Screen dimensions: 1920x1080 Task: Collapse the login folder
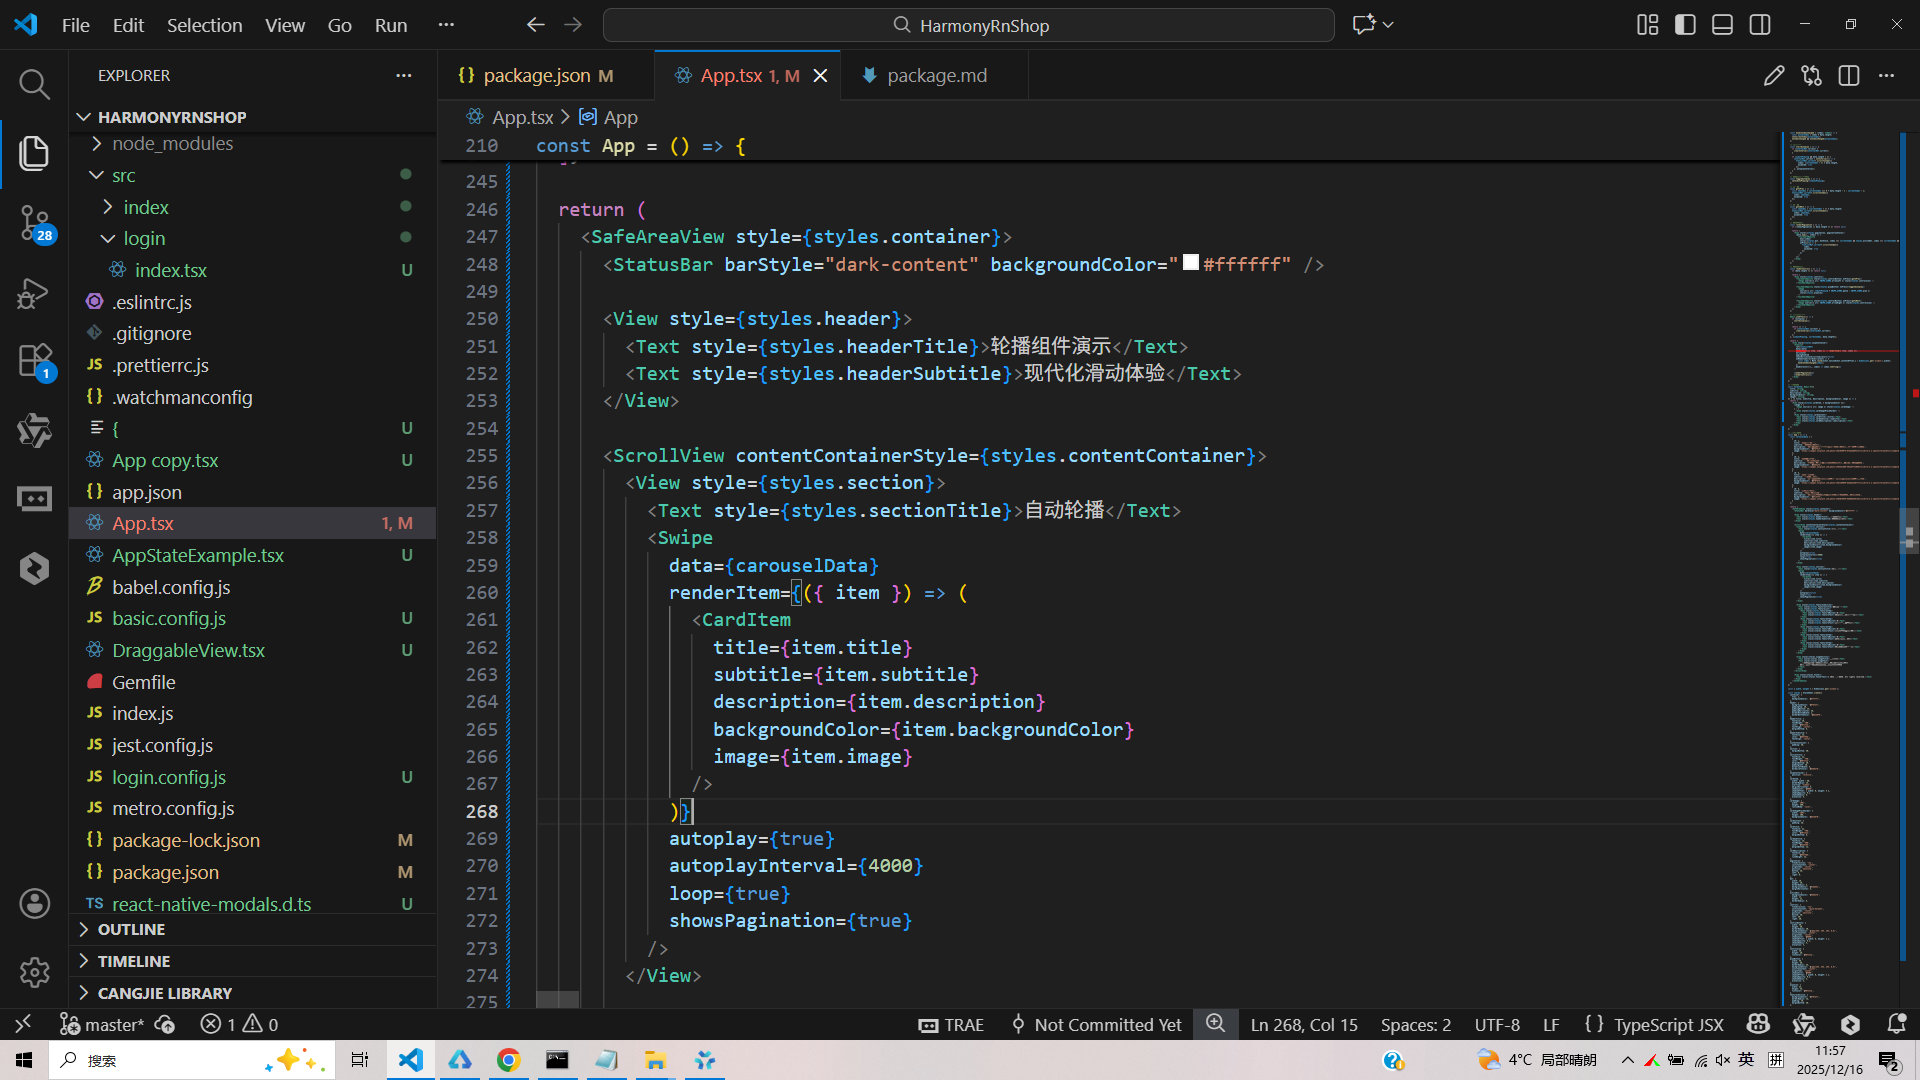144,239
